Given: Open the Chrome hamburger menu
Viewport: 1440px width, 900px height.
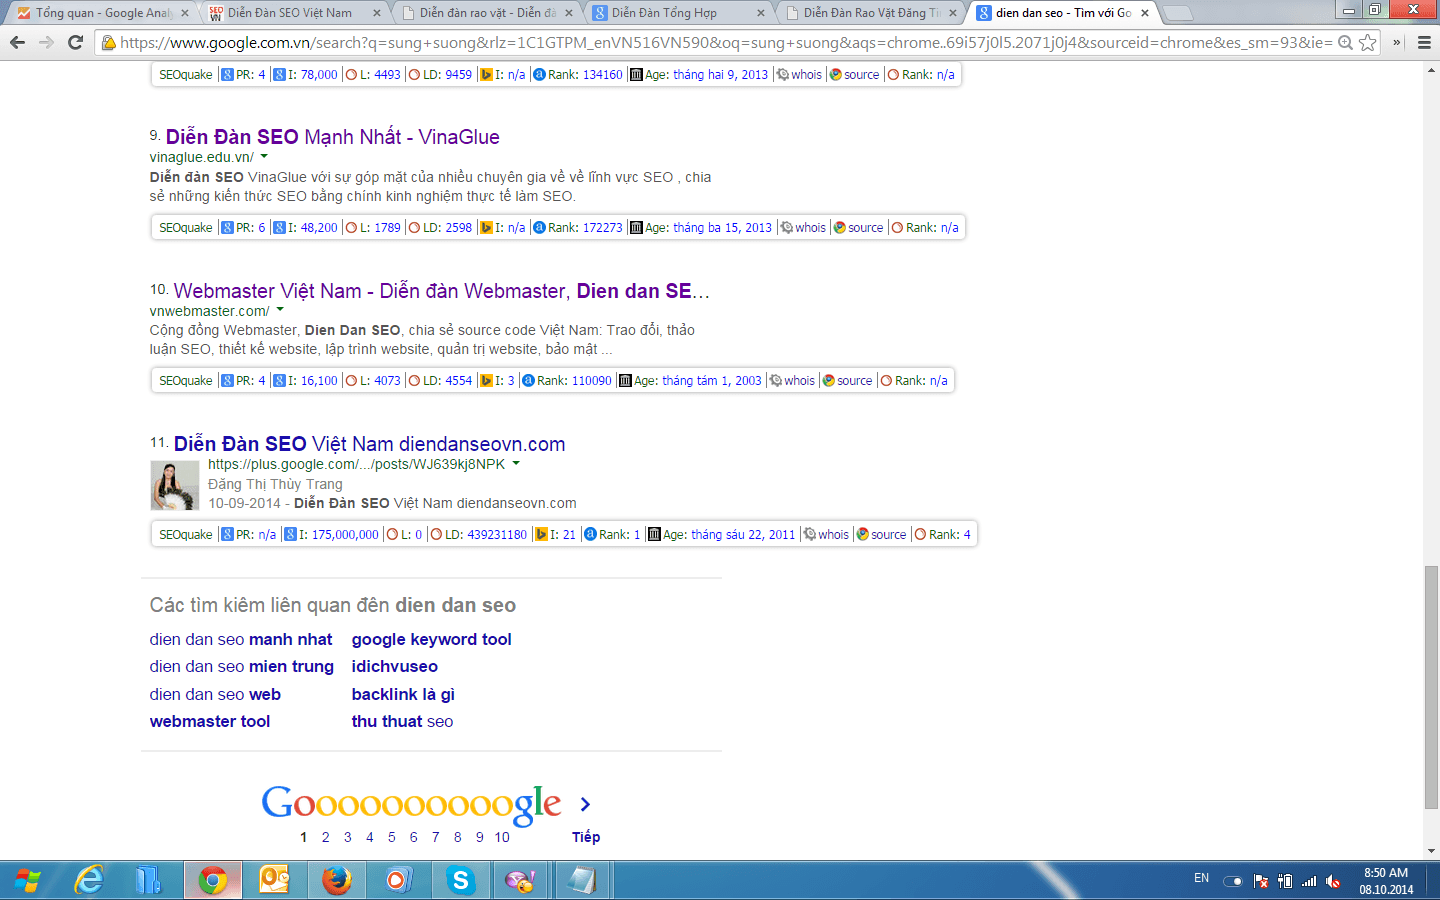Looking at the screenshot, I should [1424, 42].
